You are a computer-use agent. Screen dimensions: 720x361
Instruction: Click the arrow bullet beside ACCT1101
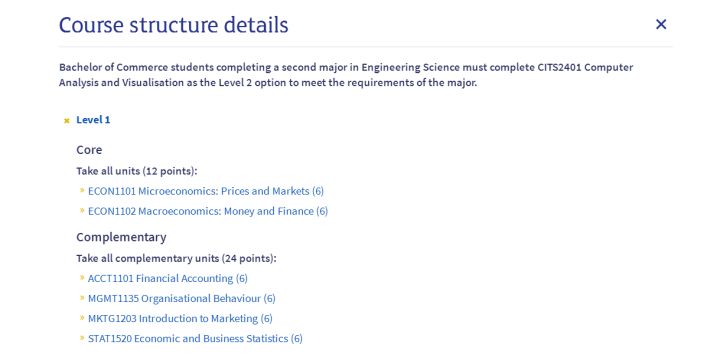pos(82,277)
